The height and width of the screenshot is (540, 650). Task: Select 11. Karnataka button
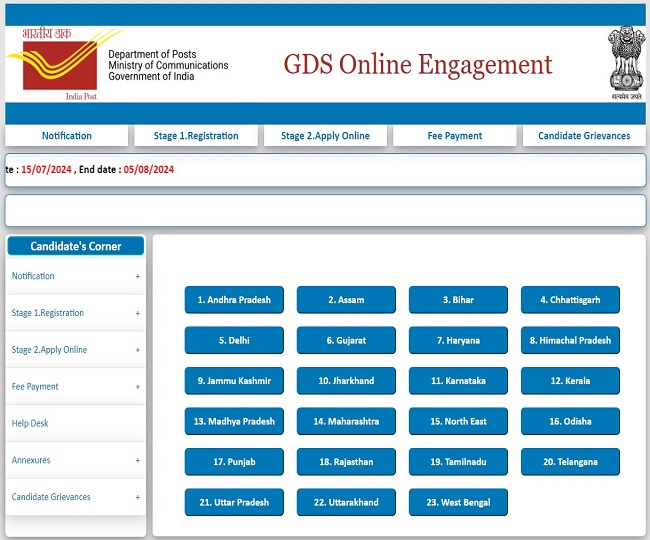tap(458, 380)
